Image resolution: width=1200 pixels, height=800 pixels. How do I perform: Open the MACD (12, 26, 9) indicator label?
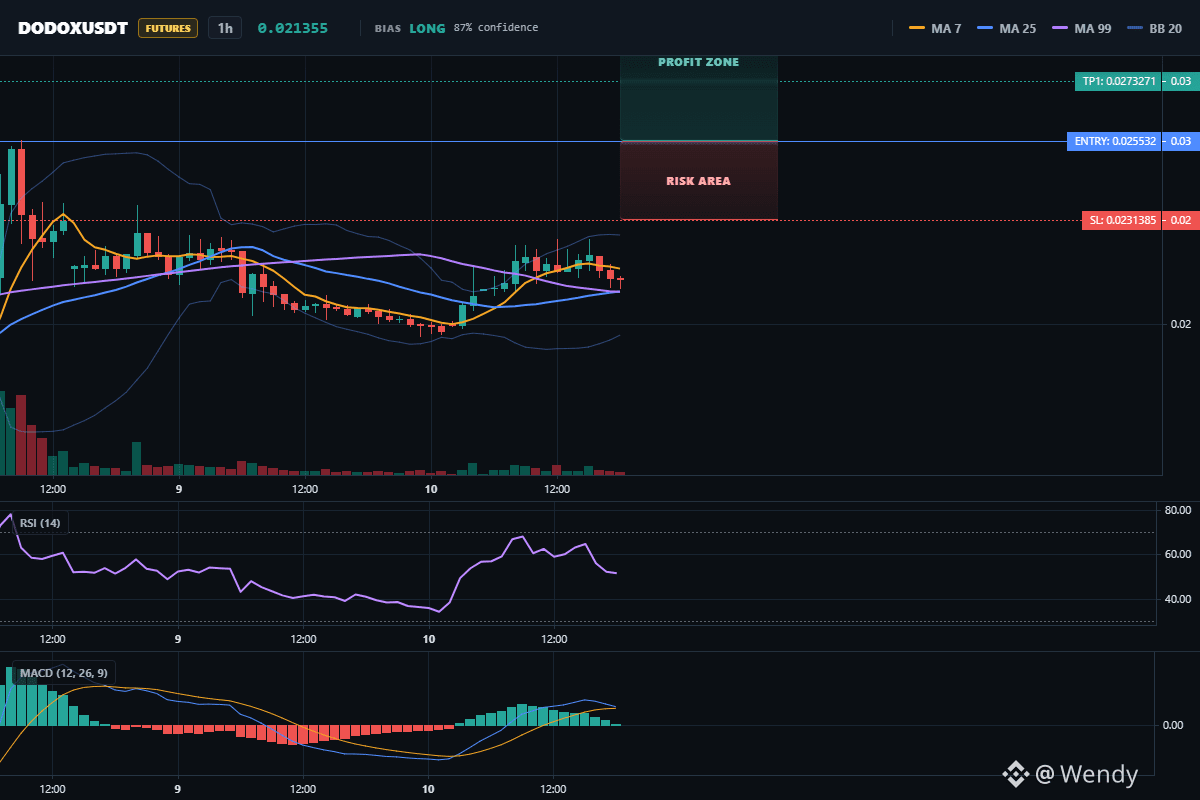pyautogui.click(x=64, y=673)
